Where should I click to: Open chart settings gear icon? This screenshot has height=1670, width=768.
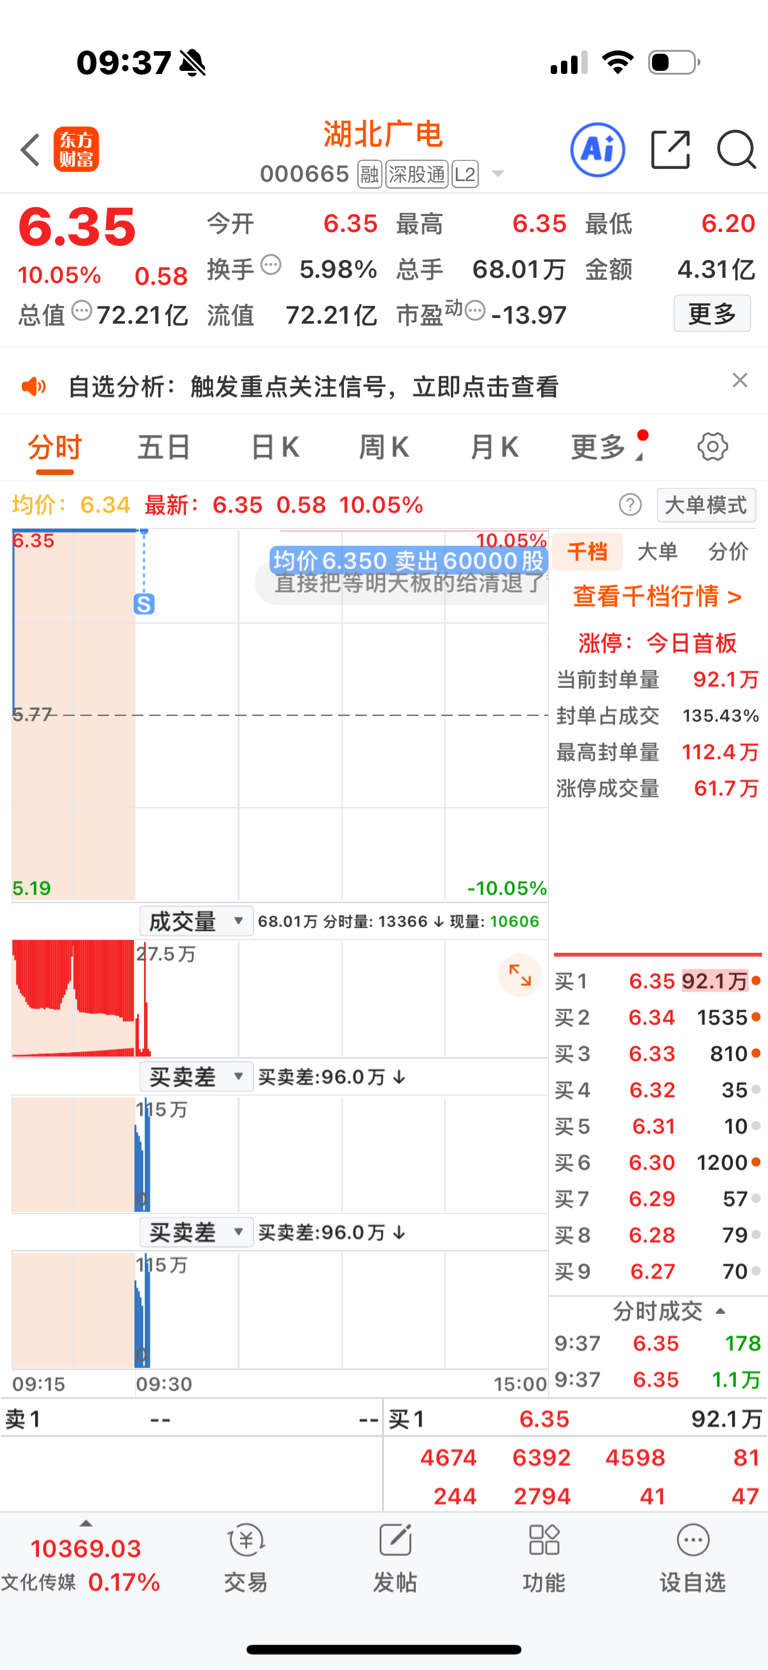point(713,447)
